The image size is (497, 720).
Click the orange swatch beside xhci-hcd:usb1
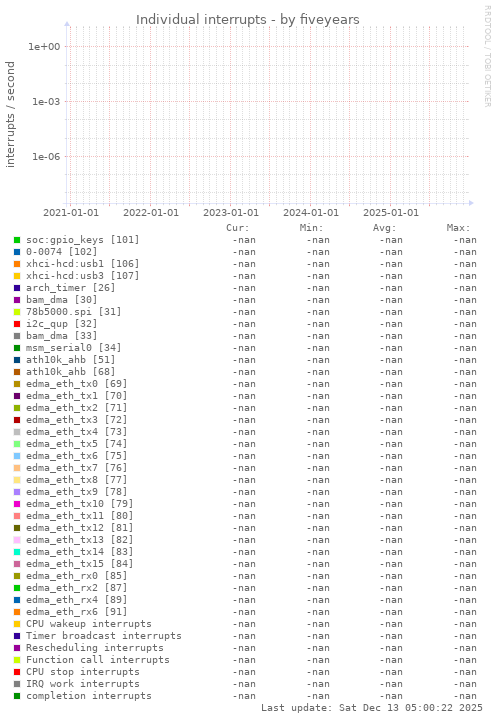(x=17, y=264)
